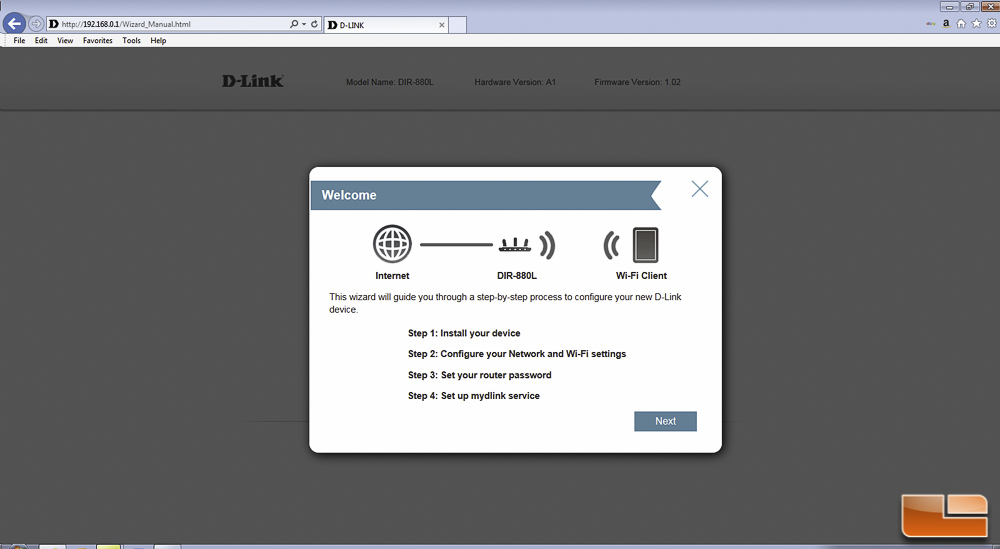This screenshot has width=1000, height=549.
Task: Open the browser settings gear
Action: pyautogui.click(x=992, y=24)
